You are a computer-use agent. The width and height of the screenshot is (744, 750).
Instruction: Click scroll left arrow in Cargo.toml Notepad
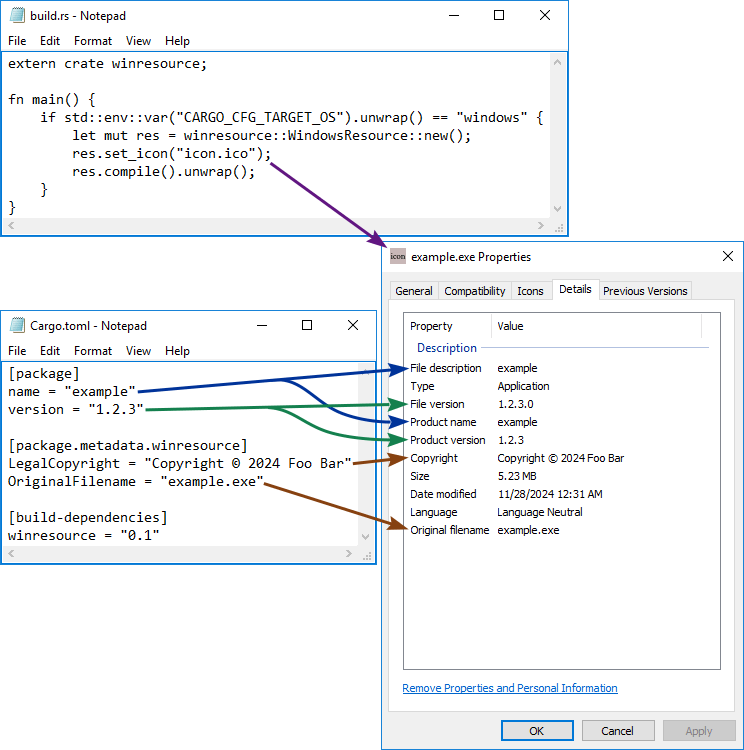pyautogui.click(x=11, y=553)
